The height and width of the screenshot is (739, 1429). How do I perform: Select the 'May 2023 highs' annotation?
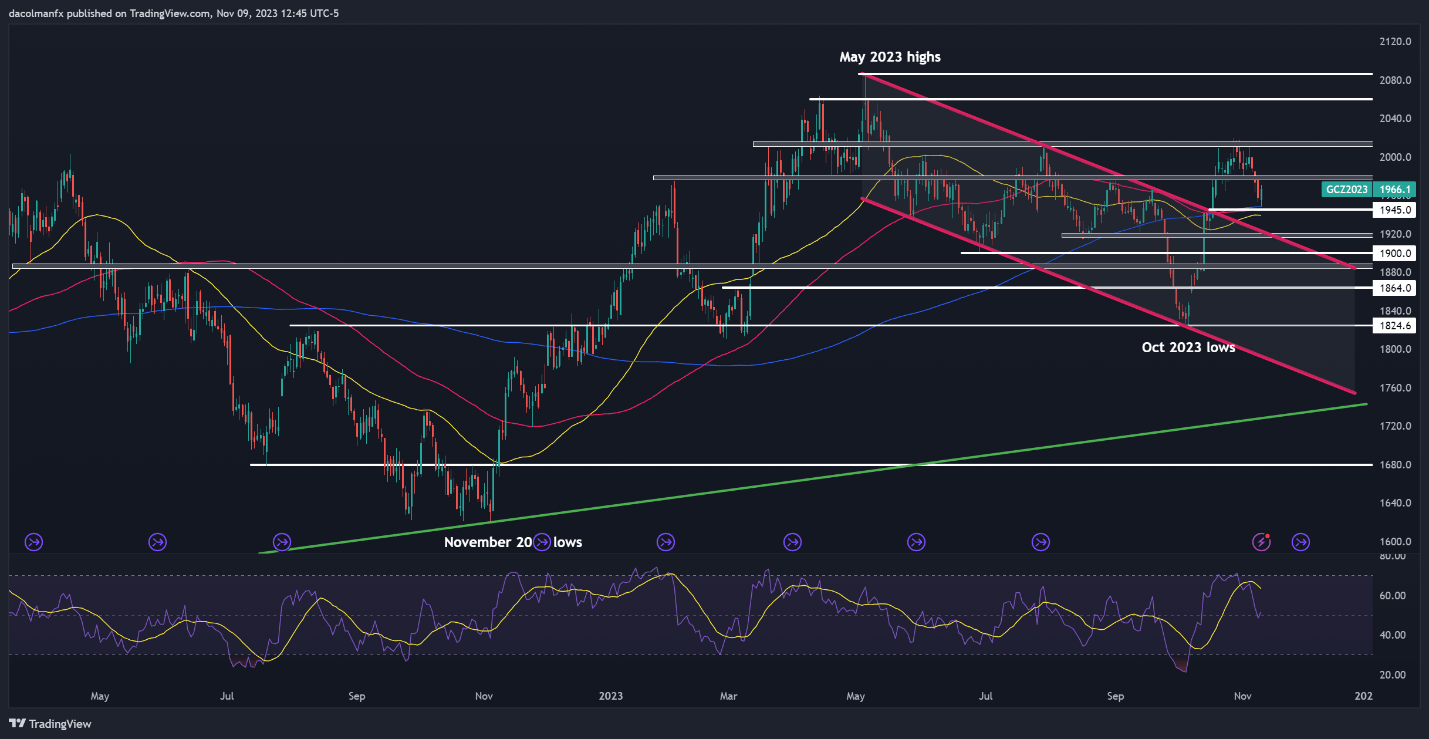(x=889, y=57)
